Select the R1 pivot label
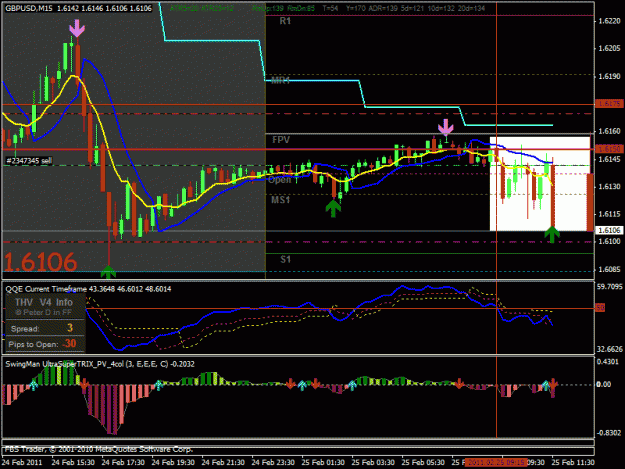The width and height of the screenshot is (625, 469). (285, 21)
